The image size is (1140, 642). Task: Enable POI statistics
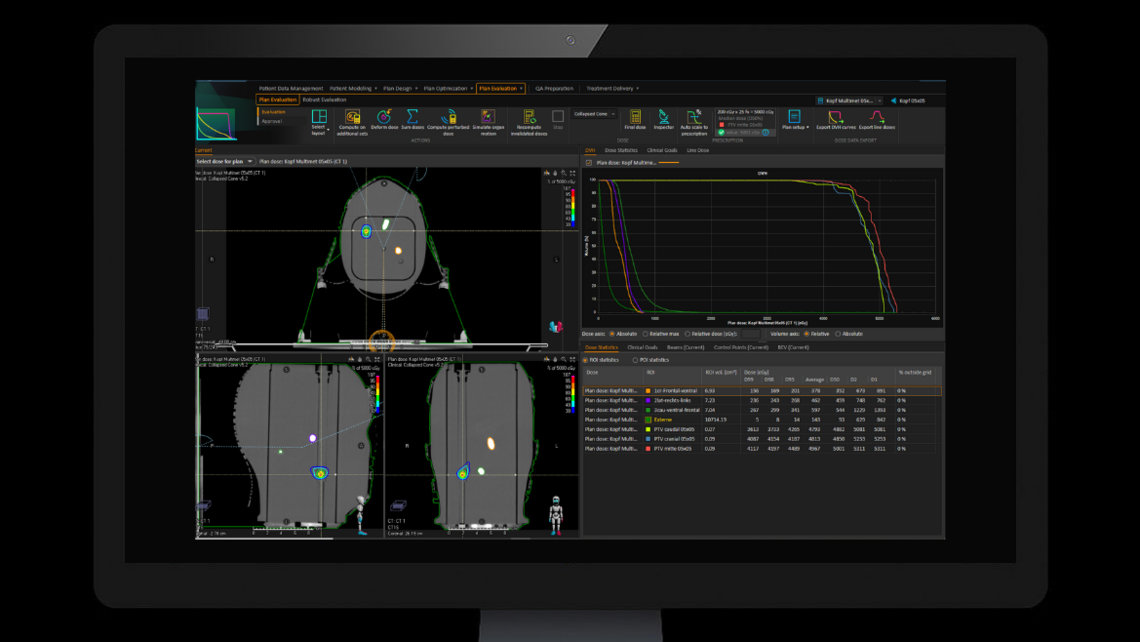635,359
